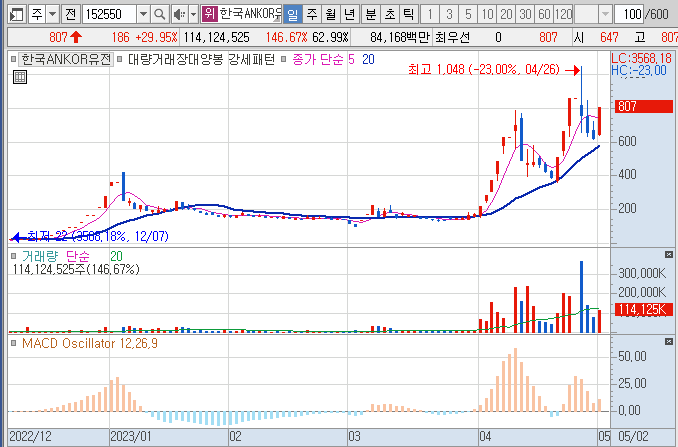Click the red 807 current price tag
This screenshot has height=447, width=678.
click(x=644, y=106)
